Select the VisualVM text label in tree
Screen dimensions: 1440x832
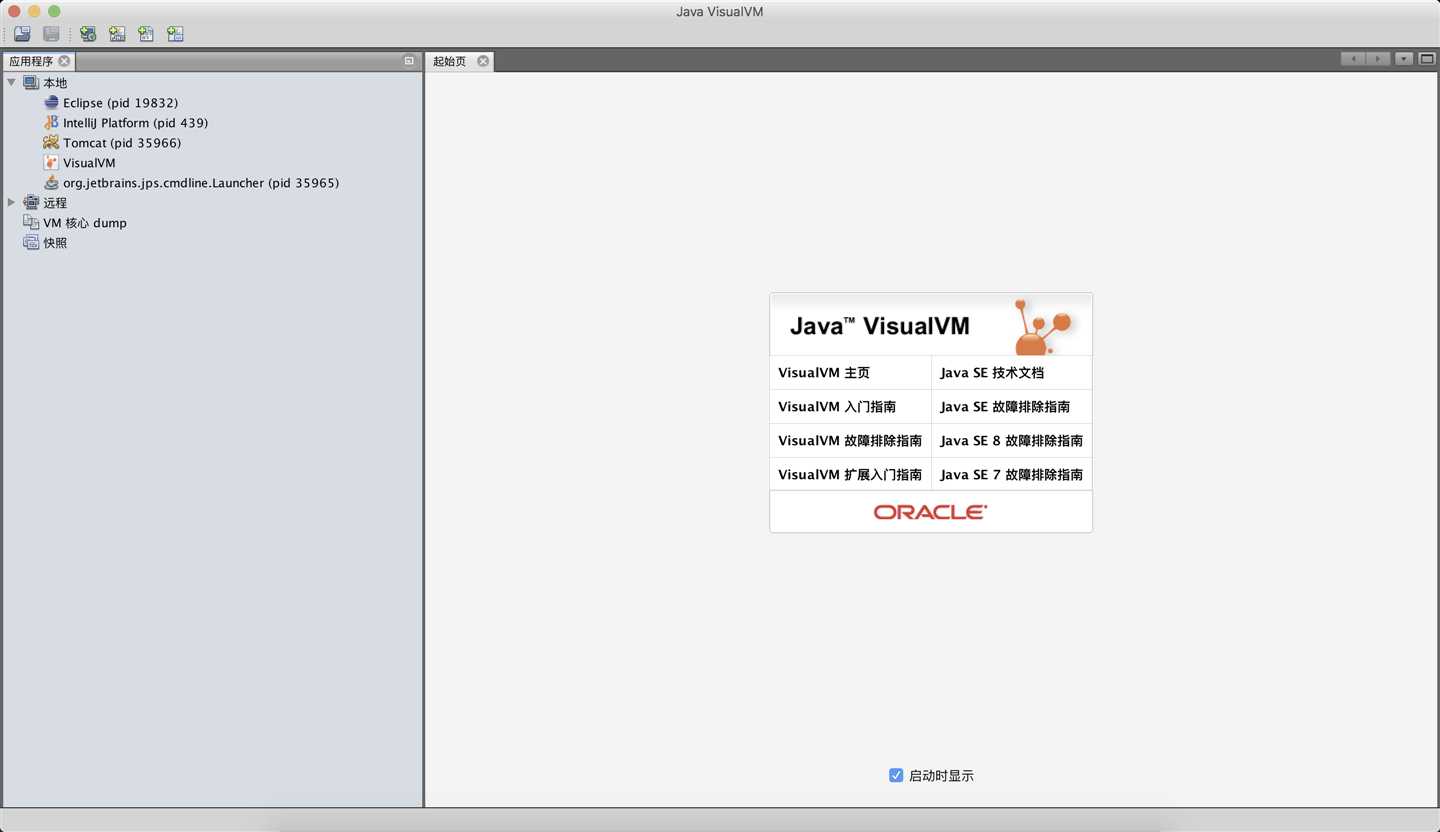click(89, 163)
